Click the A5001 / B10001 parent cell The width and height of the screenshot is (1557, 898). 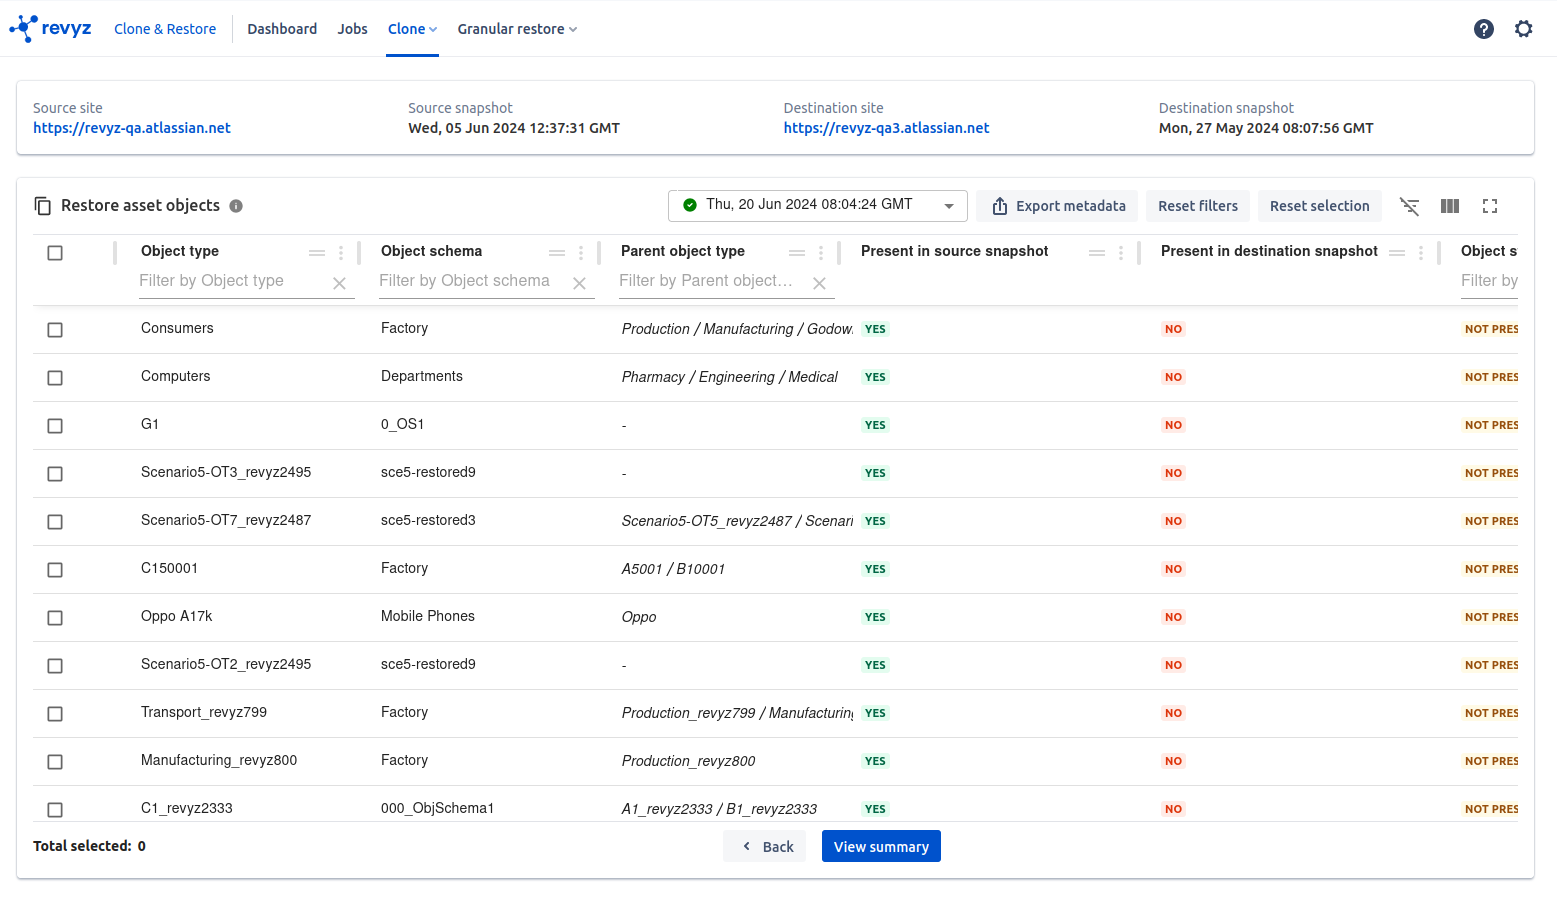tap(673, 569)
